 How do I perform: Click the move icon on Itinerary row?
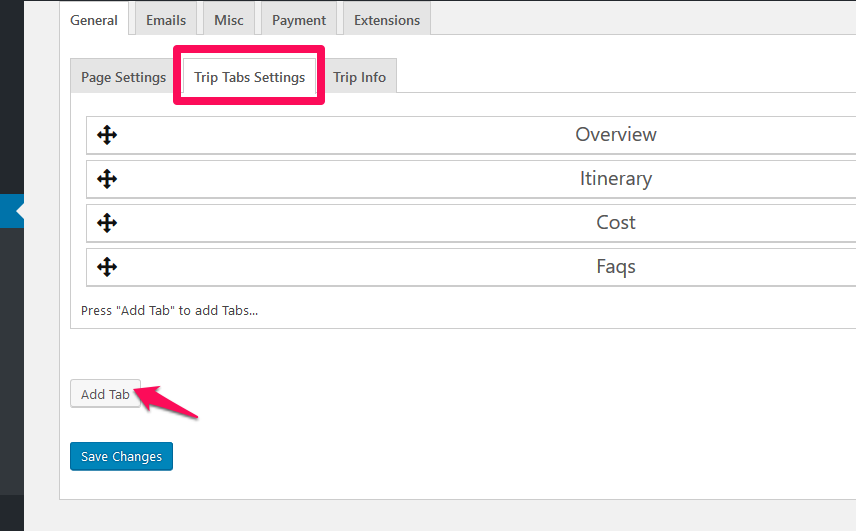pos(107,178)
